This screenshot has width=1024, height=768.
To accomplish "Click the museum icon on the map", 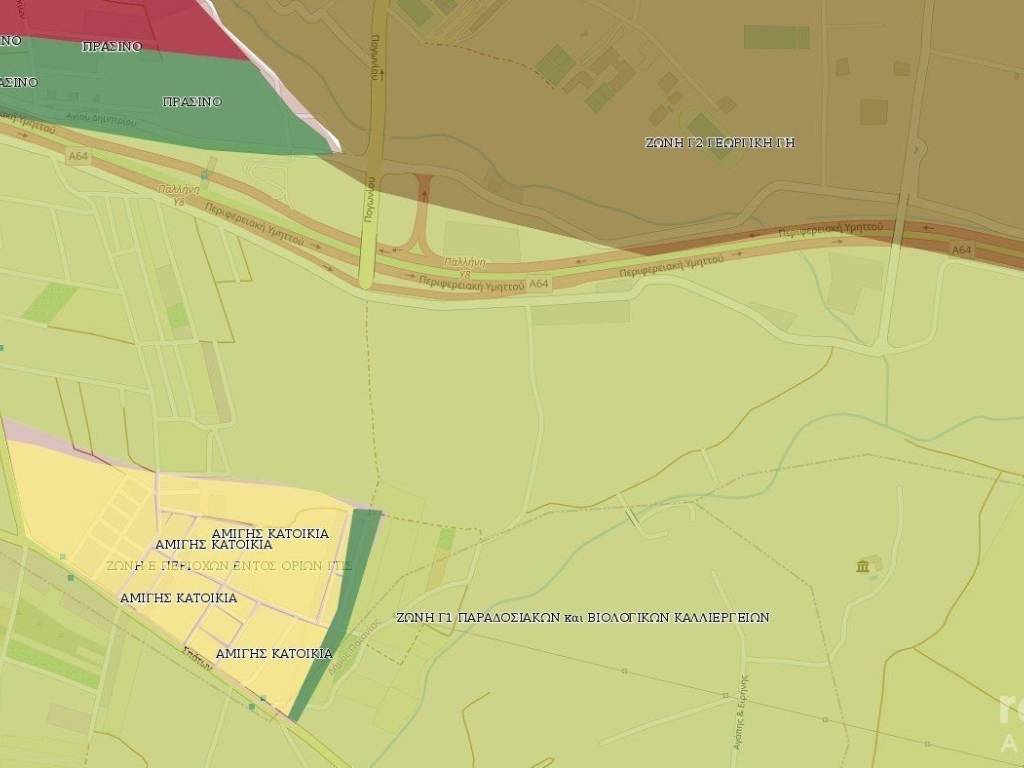I will (x=863, y=567).
